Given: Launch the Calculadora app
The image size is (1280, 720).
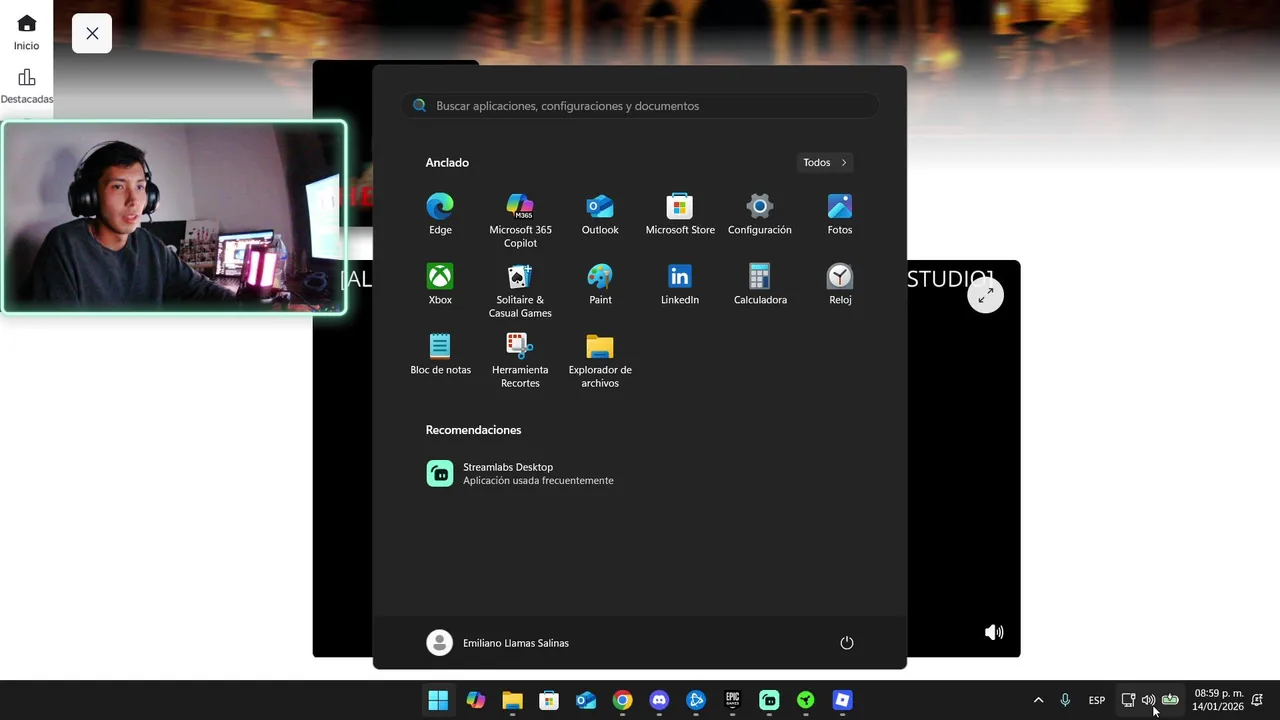Looking at the screenshot, I should pyautogui.click(x=760, y=285).
